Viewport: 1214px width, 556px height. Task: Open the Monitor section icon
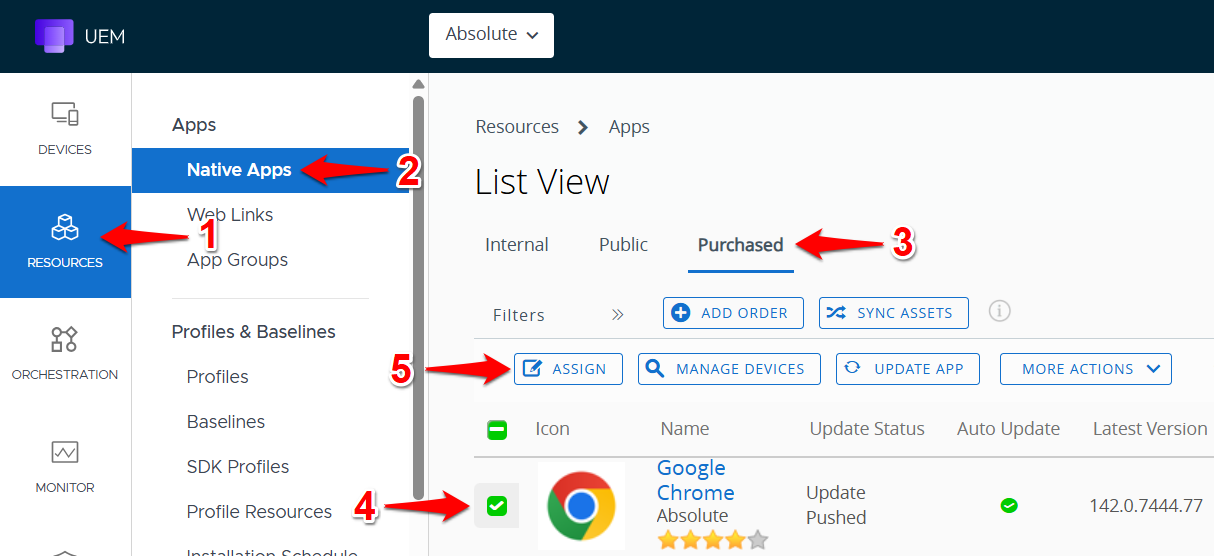[x=65, y=452]
